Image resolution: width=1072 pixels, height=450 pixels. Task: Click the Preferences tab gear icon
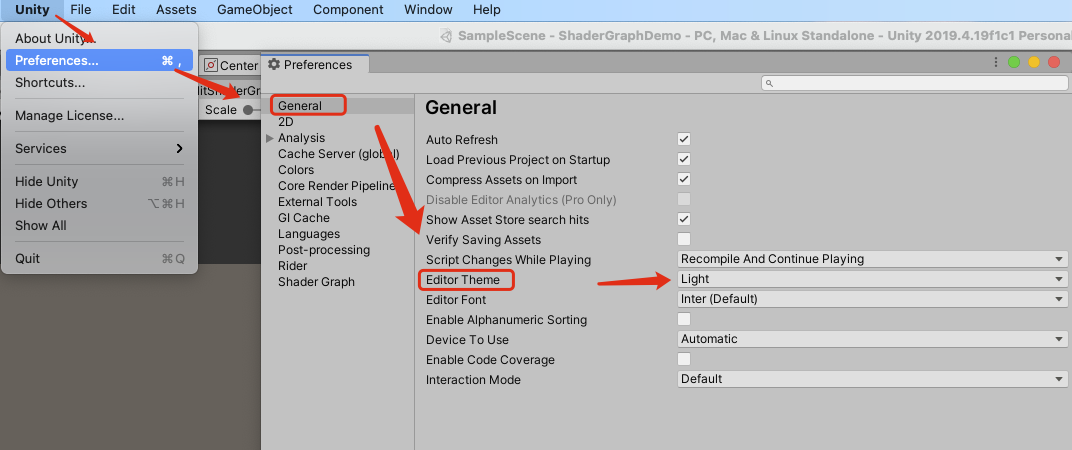click(x=274, y=64)
